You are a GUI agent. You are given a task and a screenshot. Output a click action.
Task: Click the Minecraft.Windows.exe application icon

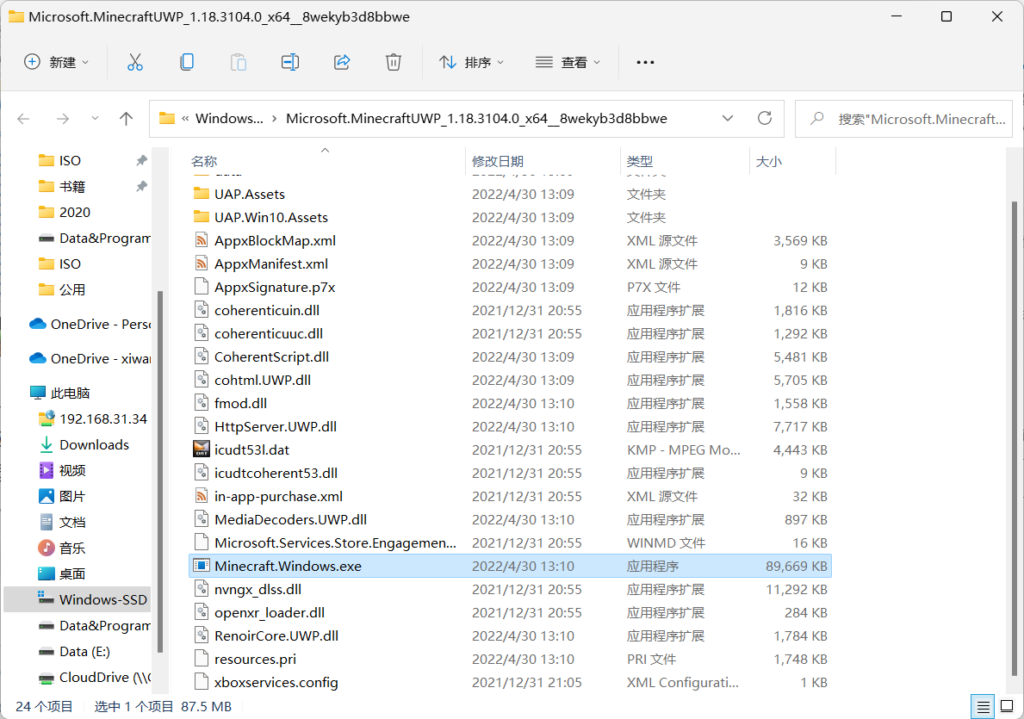tap(201, 566)
